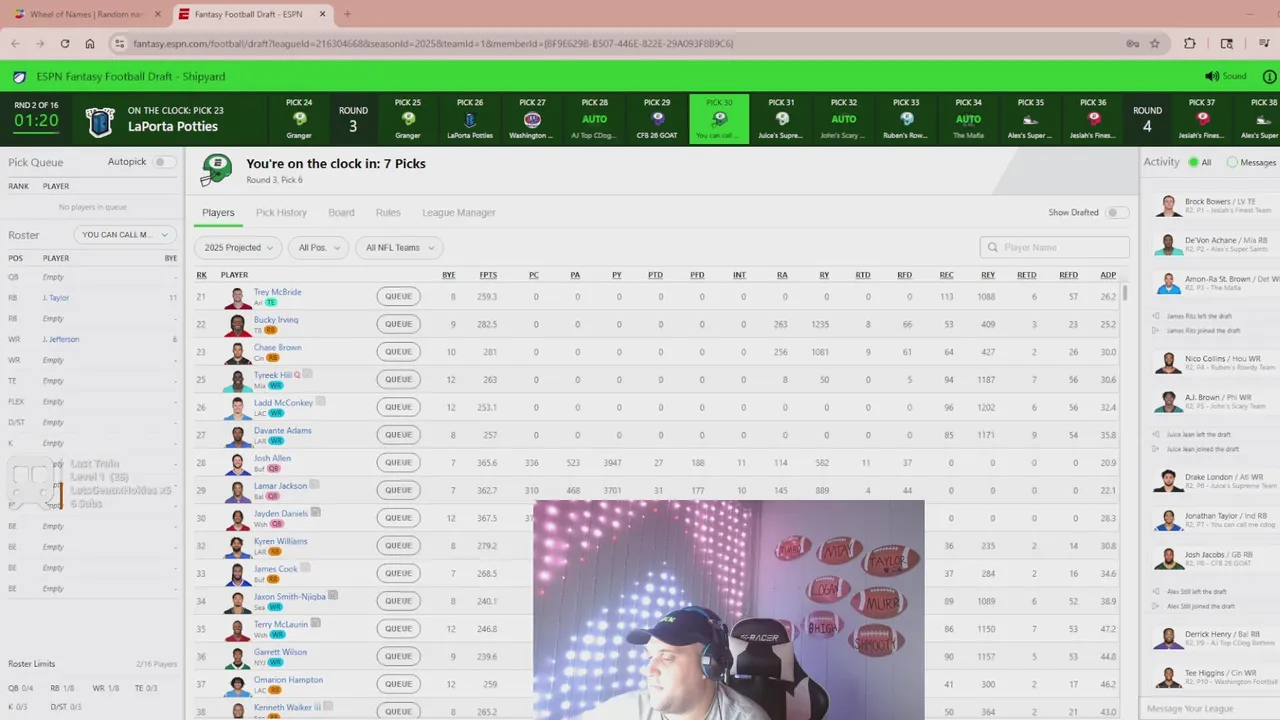This screenshot has width=1280, height=720.
Task: Click the Pick 27 Washington team logo
Action: [532, 119]
